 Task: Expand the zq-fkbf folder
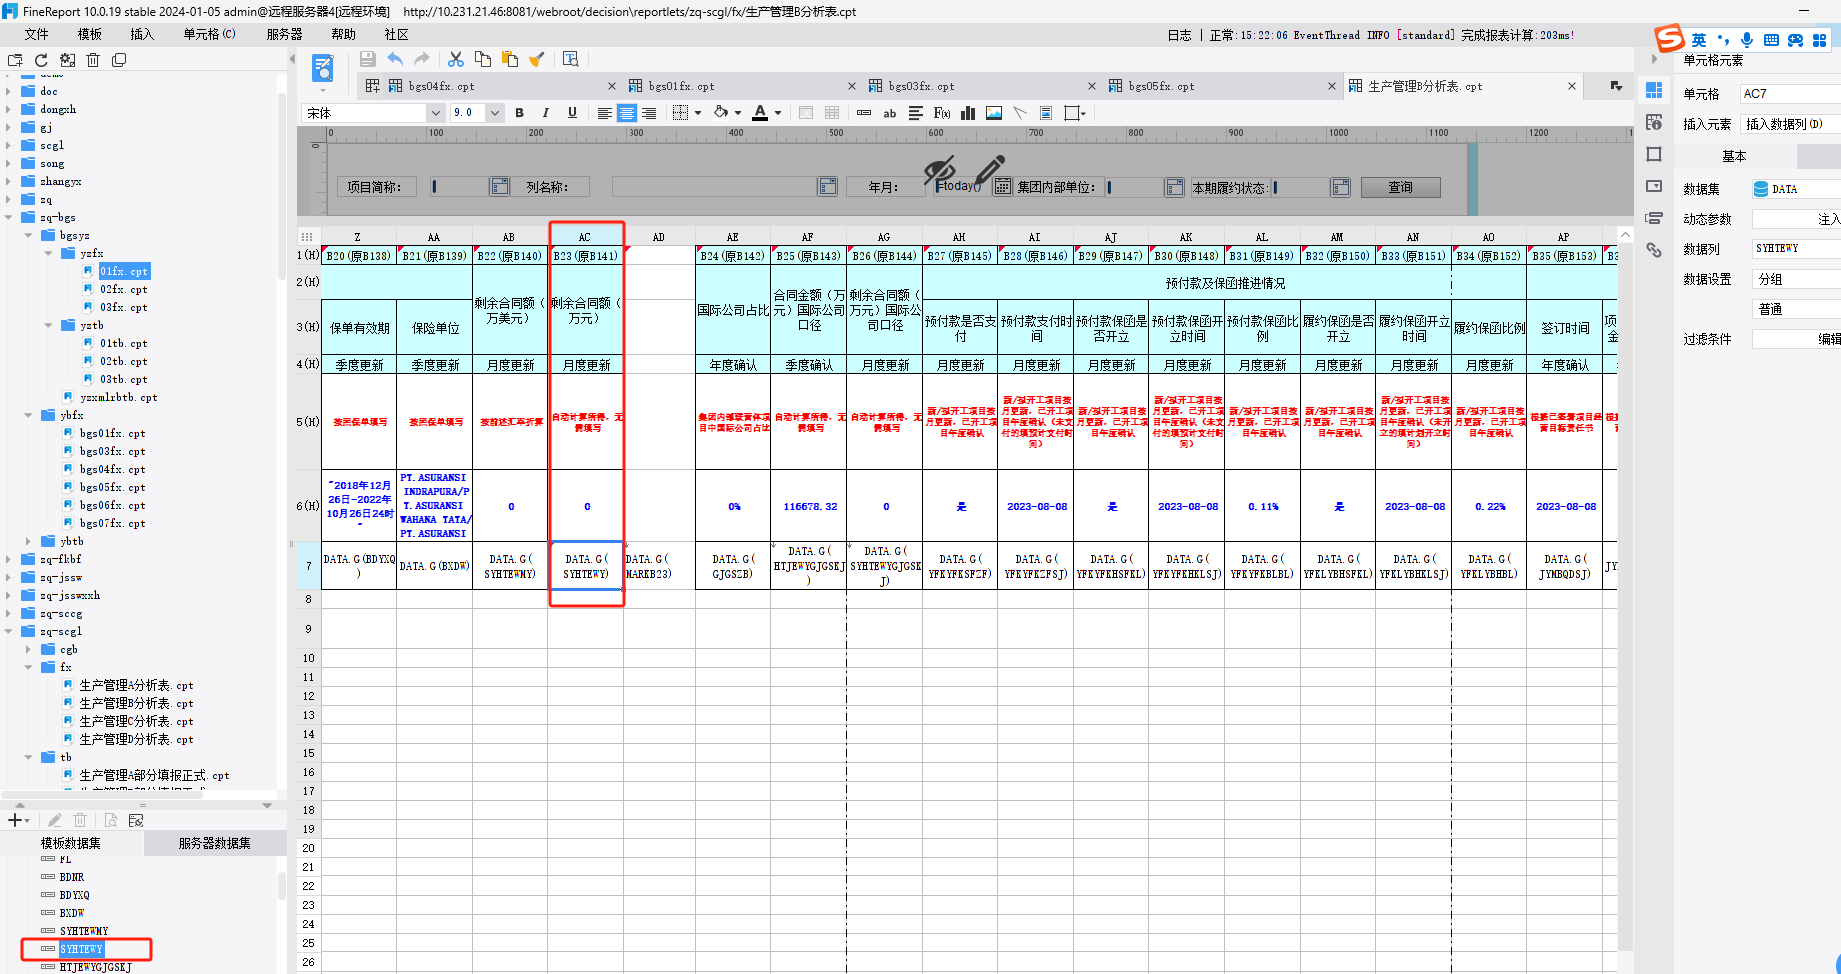[9, 559]
